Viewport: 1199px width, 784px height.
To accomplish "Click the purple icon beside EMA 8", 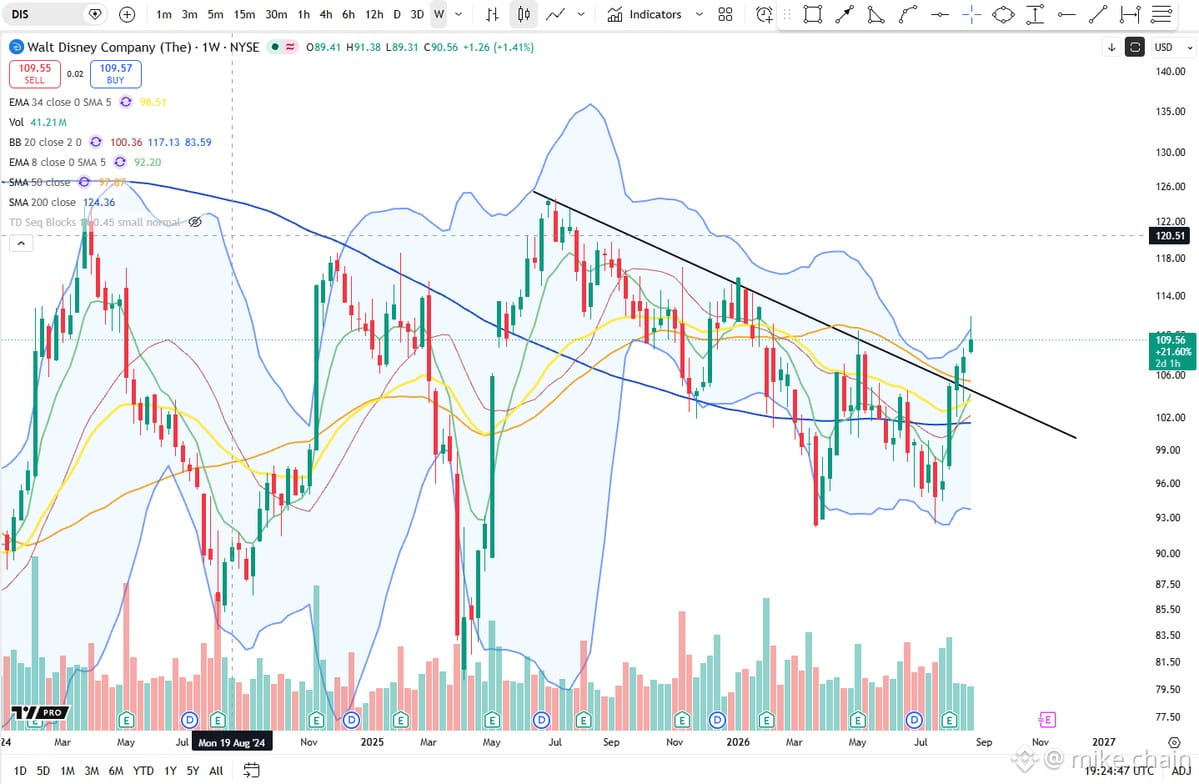I will click(120, 162).
